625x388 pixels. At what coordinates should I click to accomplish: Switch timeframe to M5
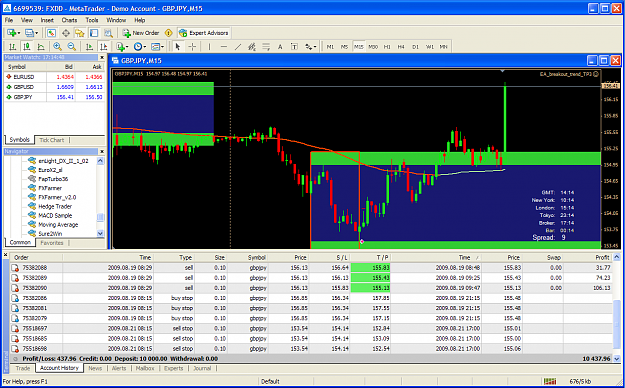coord(344,47)
